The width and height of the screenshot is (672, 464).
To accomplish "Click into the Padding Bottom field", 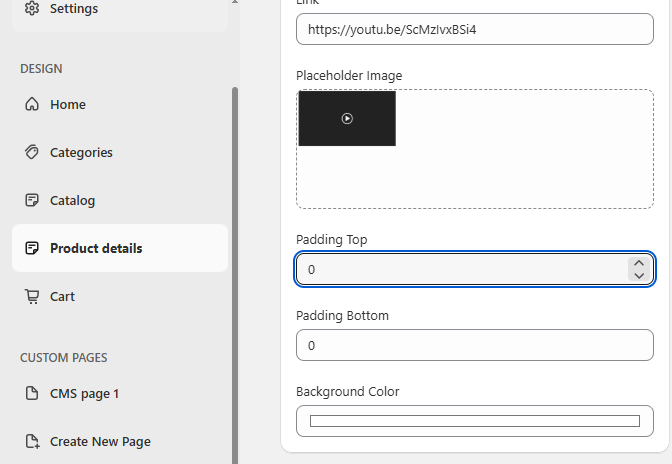I will [x=475, y=345].
